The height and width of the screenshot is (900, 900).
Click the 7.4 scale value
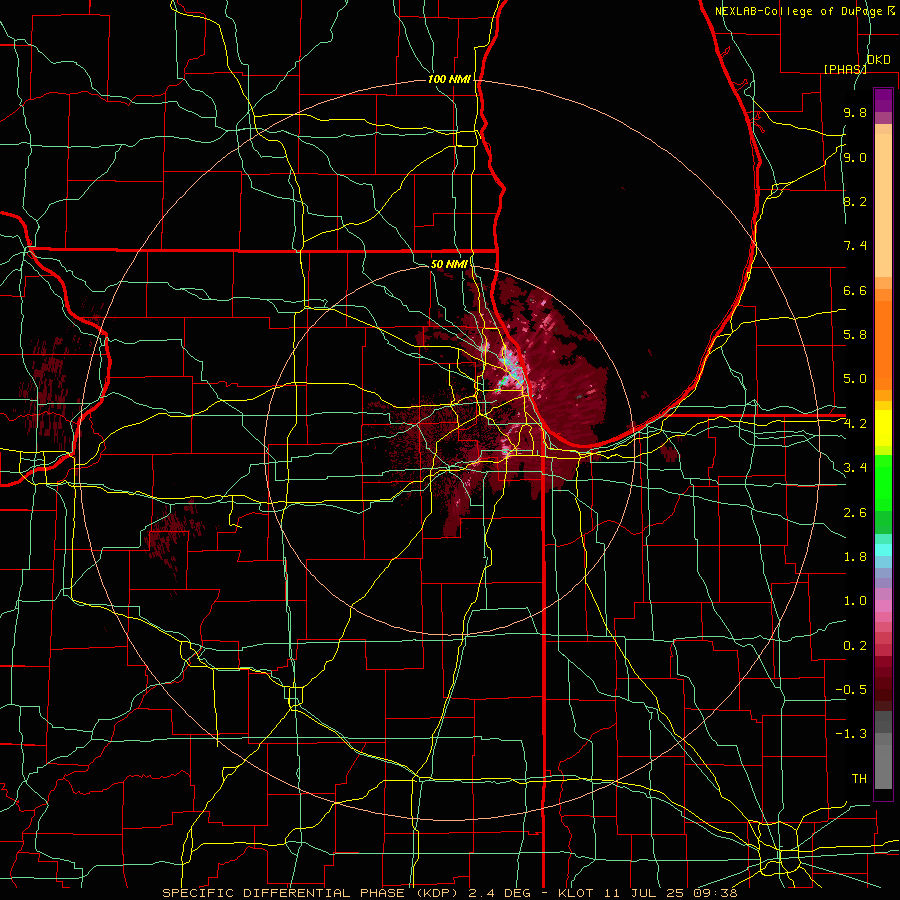click(855, 246)
